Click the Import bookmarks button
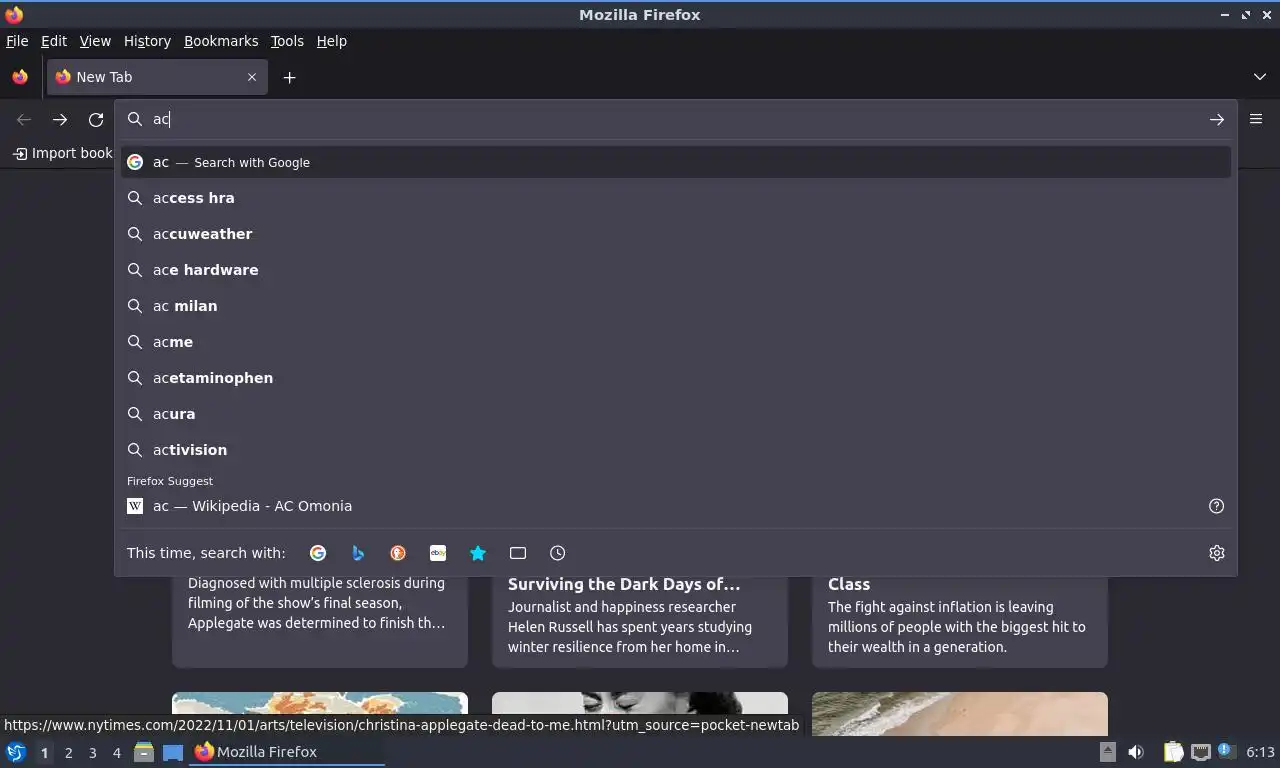 (62, 153)
